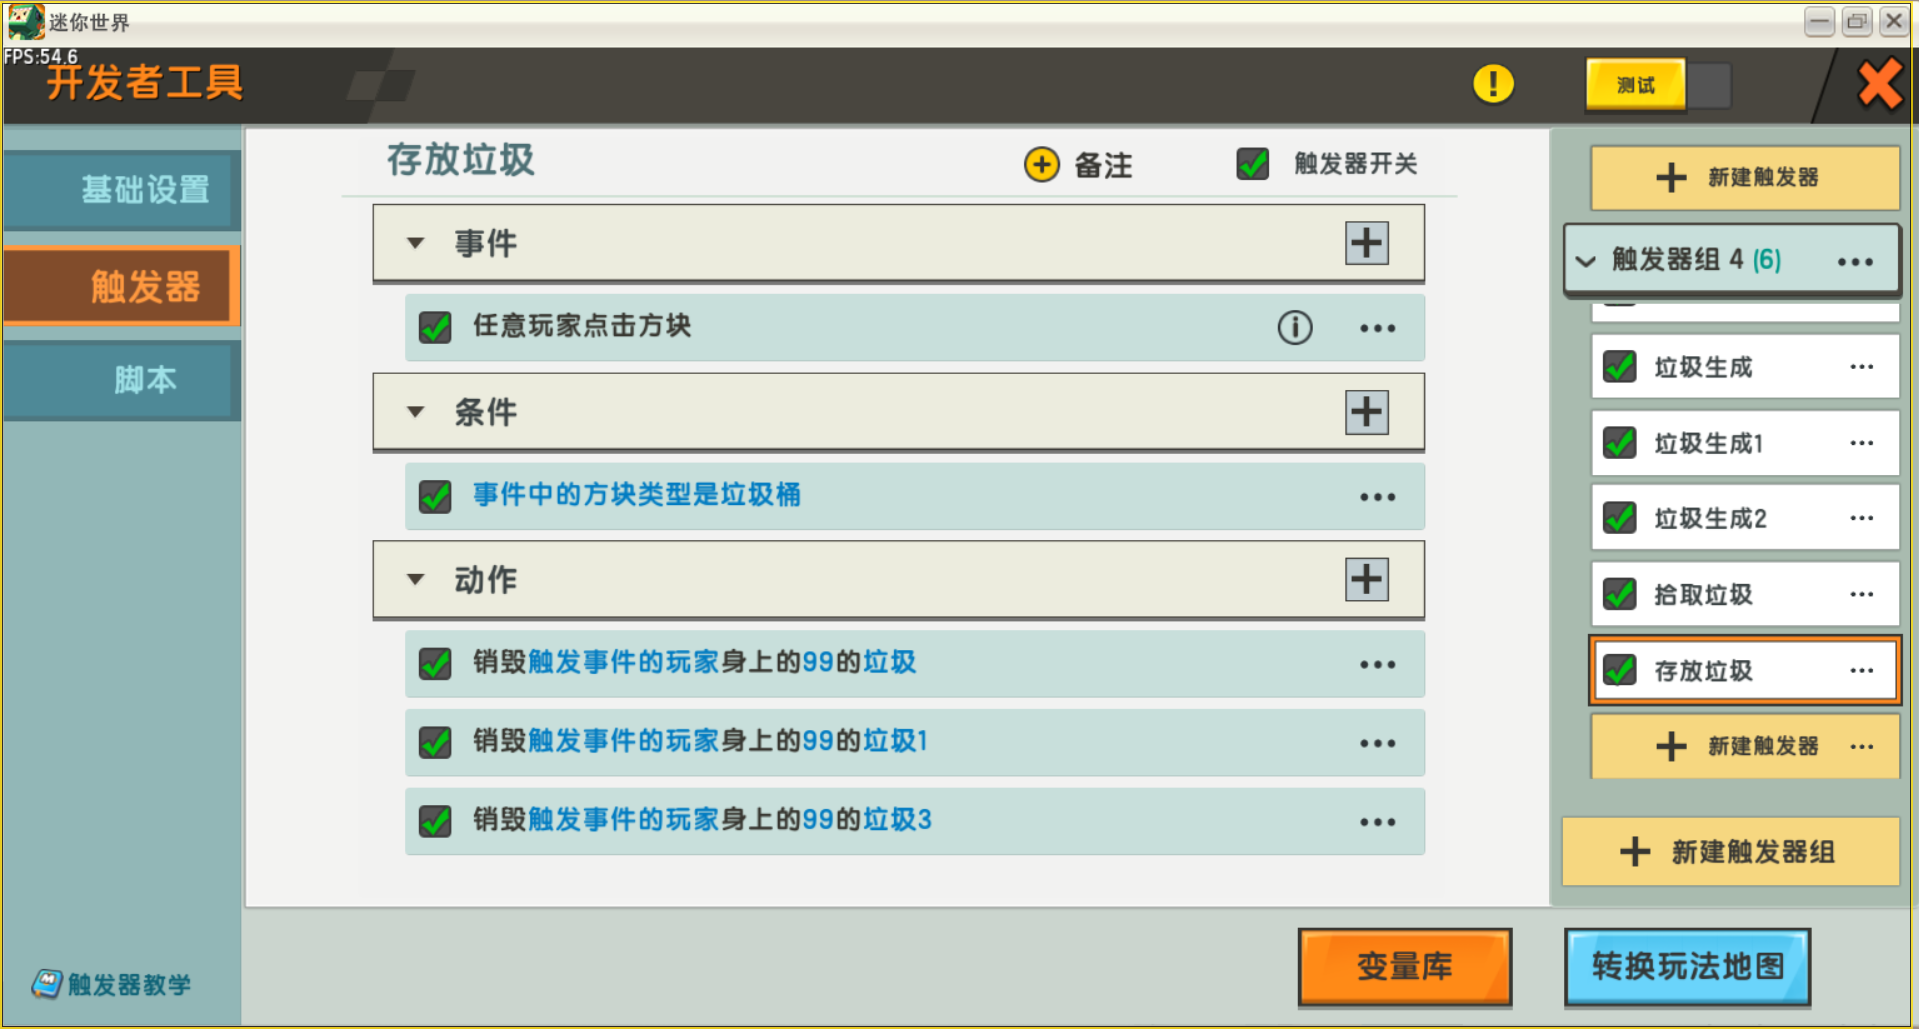The image size is (1919, 1029).
Task: Add a new action with plus icon
Action: 1366,580
